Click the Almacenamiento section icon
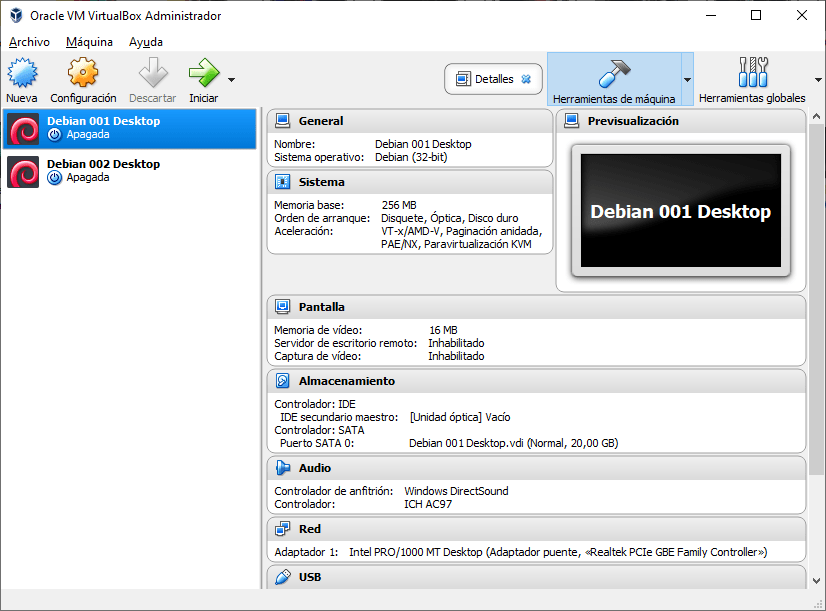Viewport: 826px width, 611px height. coord(282,381)
